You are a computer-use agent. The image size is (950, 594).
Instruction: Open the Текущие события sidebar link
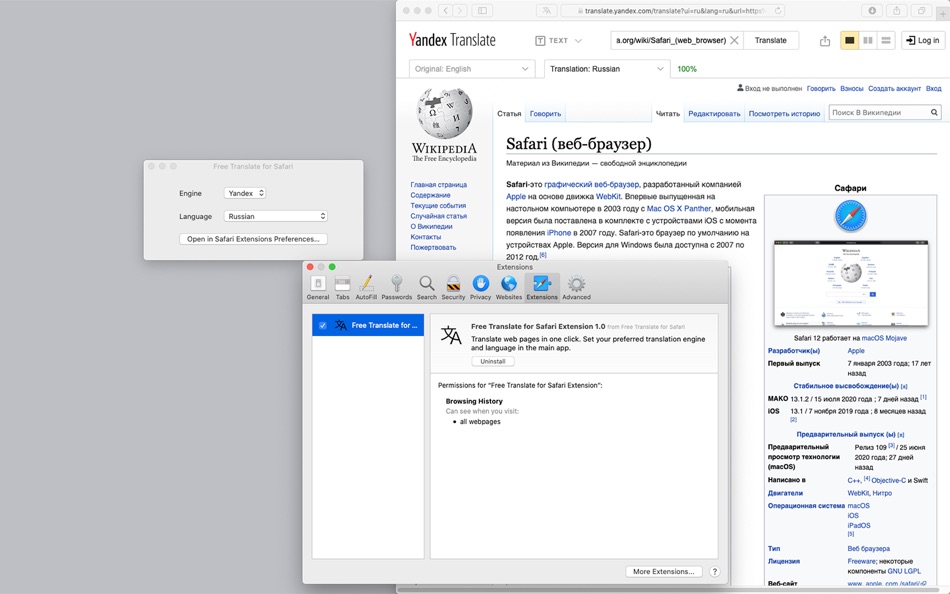tap(438, 205)
